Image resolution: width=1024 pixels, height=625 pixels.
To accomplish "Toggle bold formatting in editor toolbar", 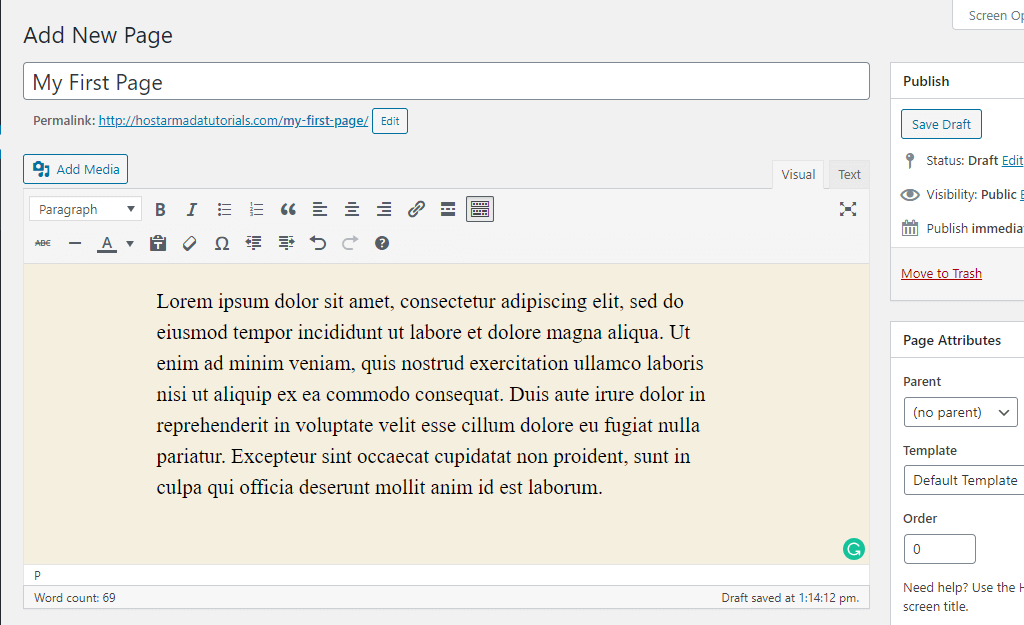I will 160,210.
